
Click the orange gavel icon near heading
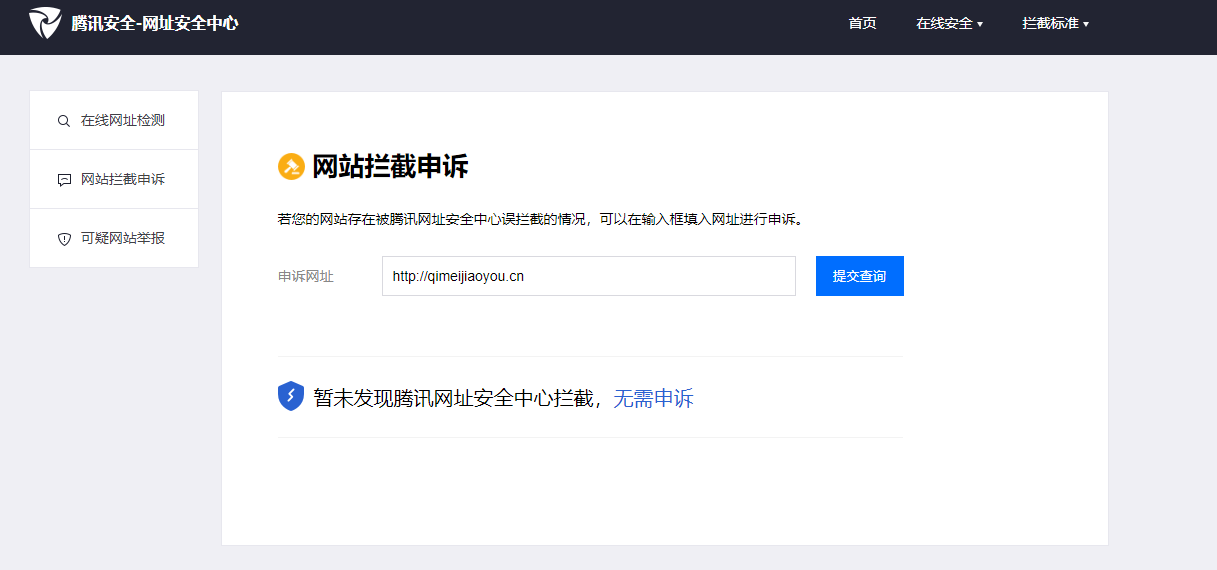point(291,167)
